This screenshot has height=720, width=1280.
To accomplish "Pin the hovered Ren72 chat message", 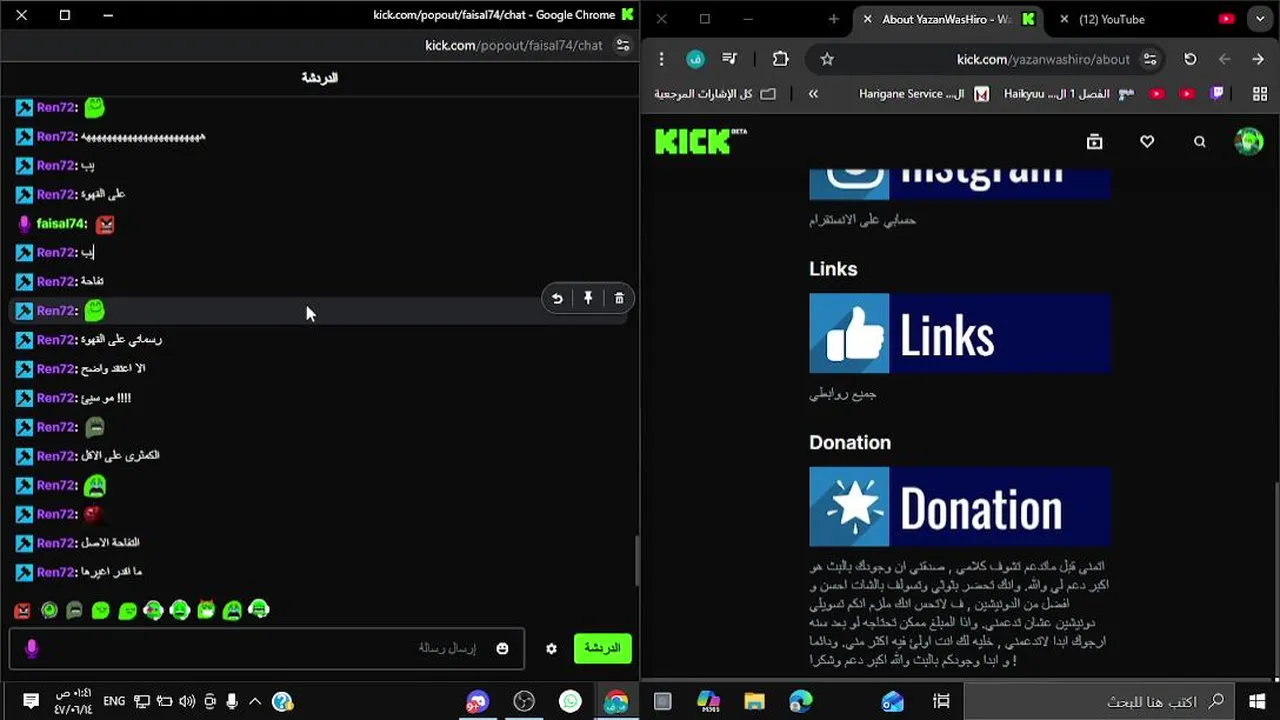I will 588,298.
